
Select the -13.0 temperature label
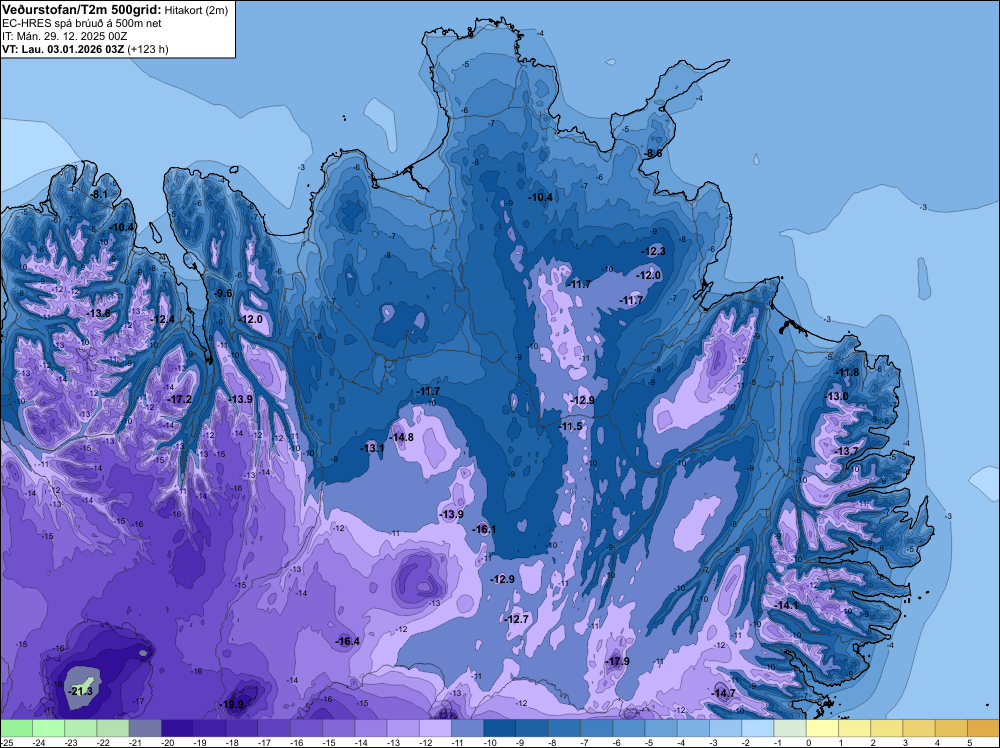pyautogui.click(x=837, y=396)
